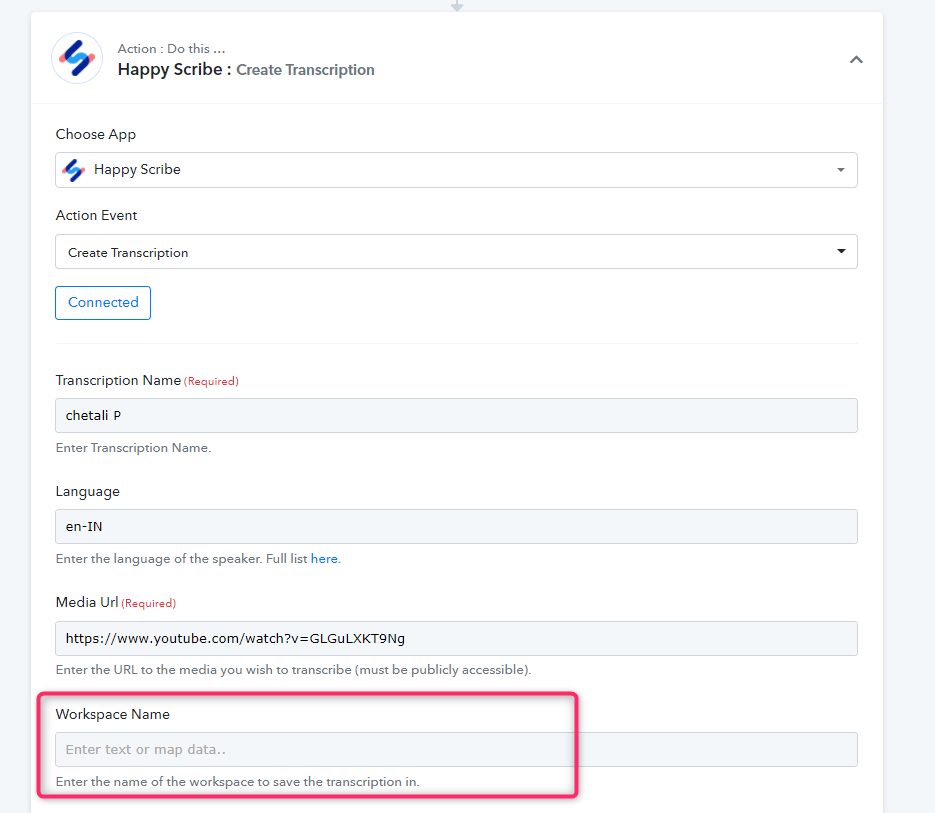Focus the Transcription Name field

click(456, 416)
